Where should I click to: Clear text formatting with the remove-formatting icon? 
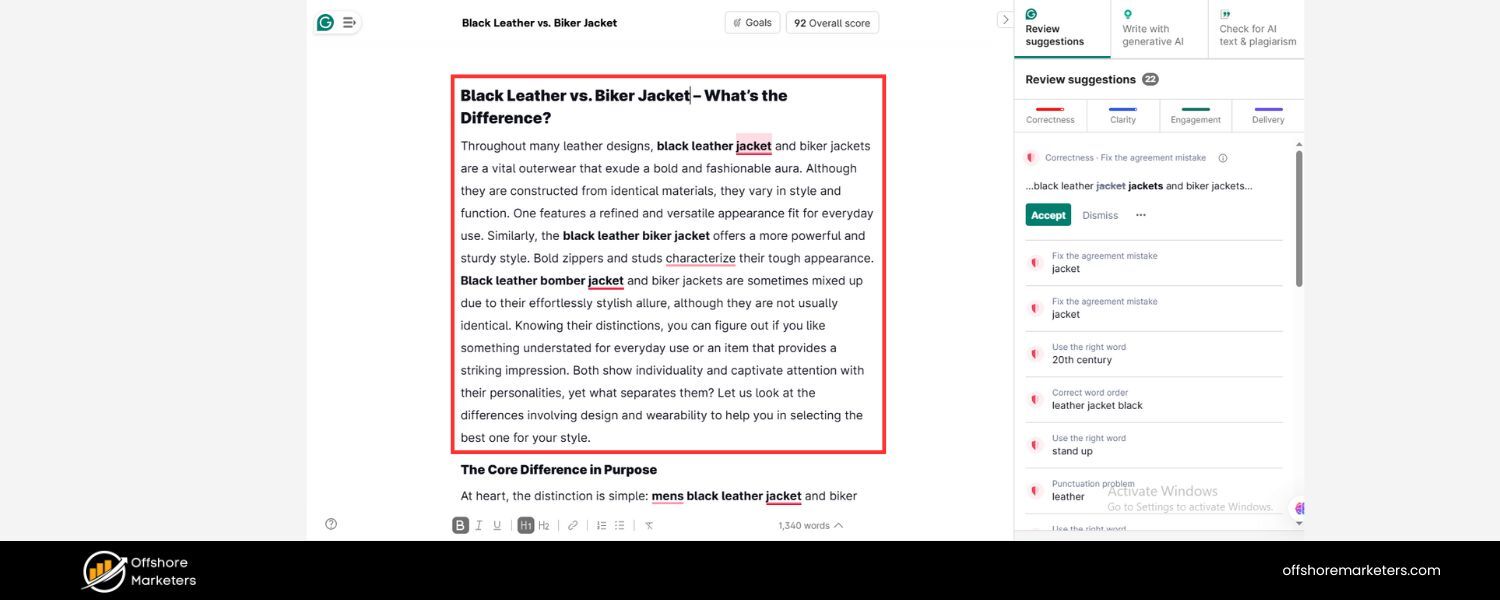[x=647, y=524]
